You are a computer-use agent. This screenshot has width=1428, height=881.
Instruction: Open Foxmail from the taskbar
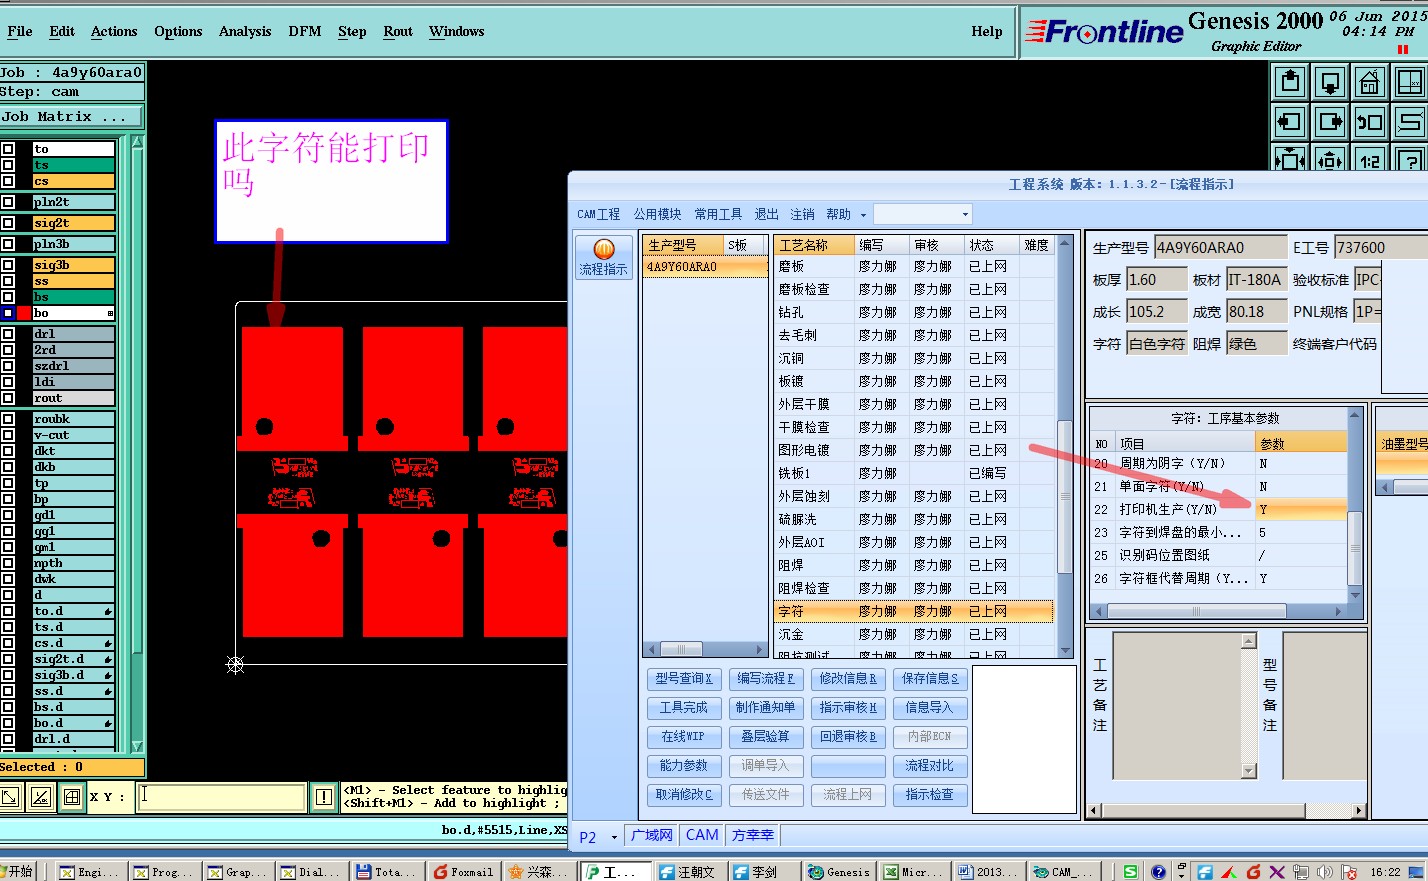coord(465,872)
